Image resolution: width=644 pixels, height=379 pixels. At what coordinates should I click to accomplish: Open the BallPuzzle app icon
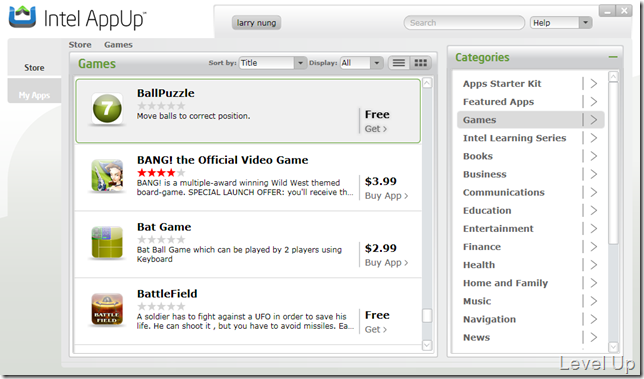(x=107, y=109)
